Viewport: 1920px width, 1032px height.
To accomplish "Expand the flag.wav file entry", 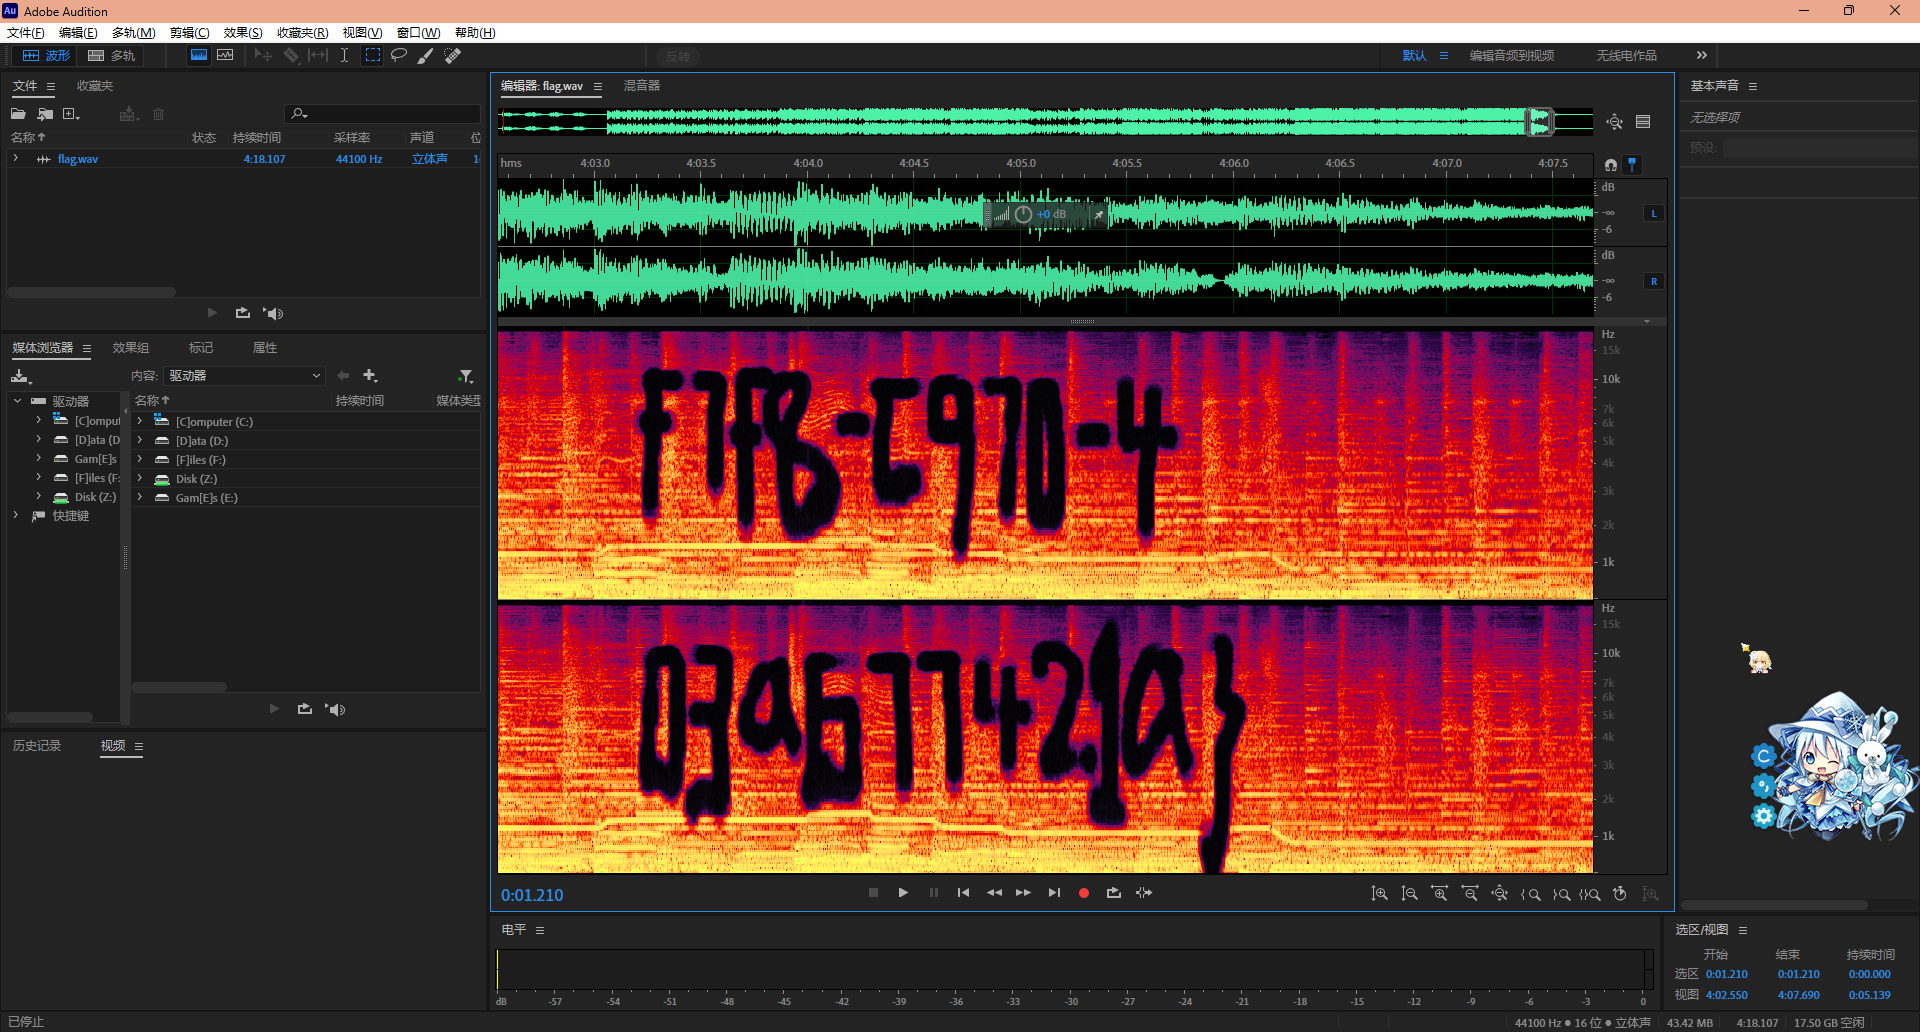I will point(16,159).
